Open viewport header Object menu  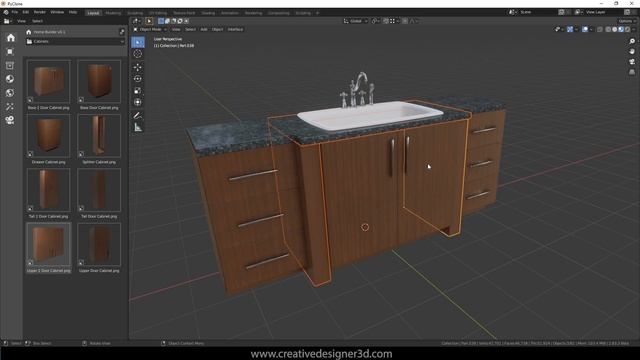pos(217,29)
